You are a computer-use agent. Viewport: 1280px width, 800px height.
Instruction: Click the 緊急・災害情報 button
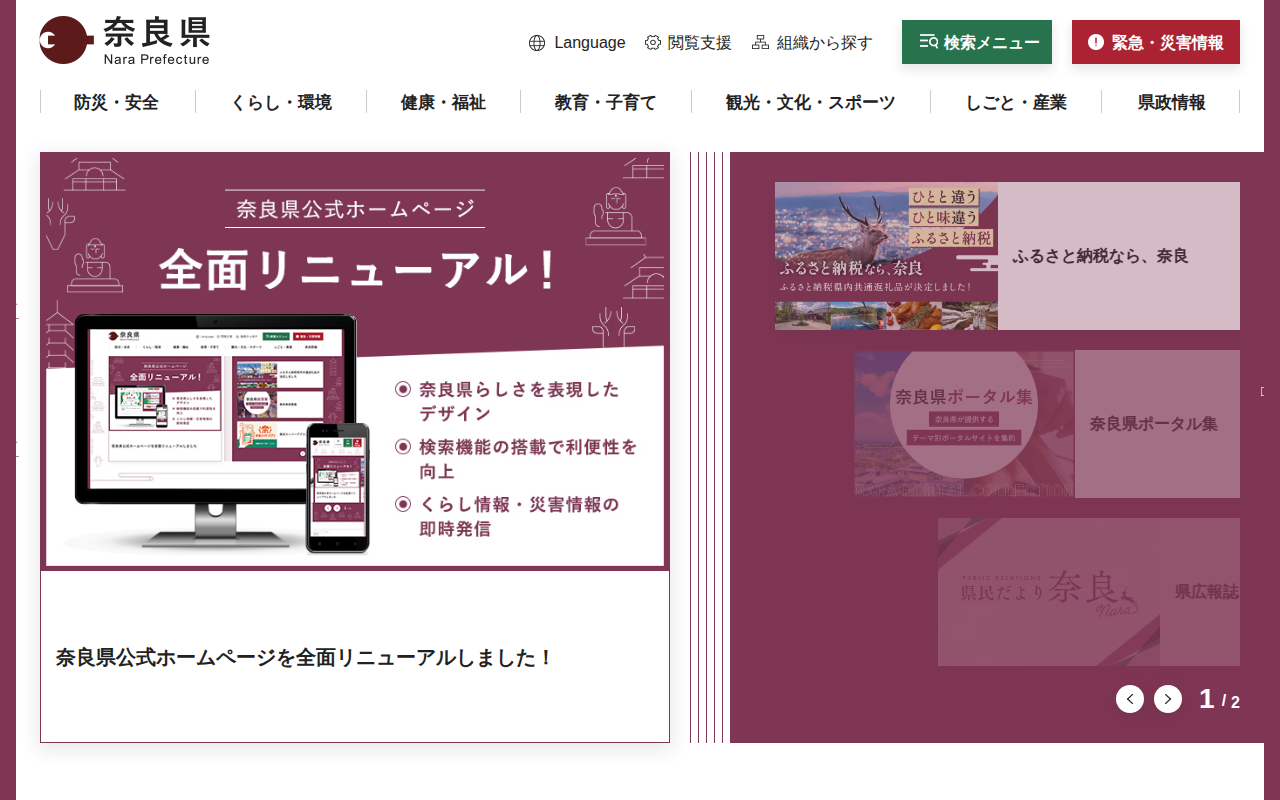click(1156, 42)
